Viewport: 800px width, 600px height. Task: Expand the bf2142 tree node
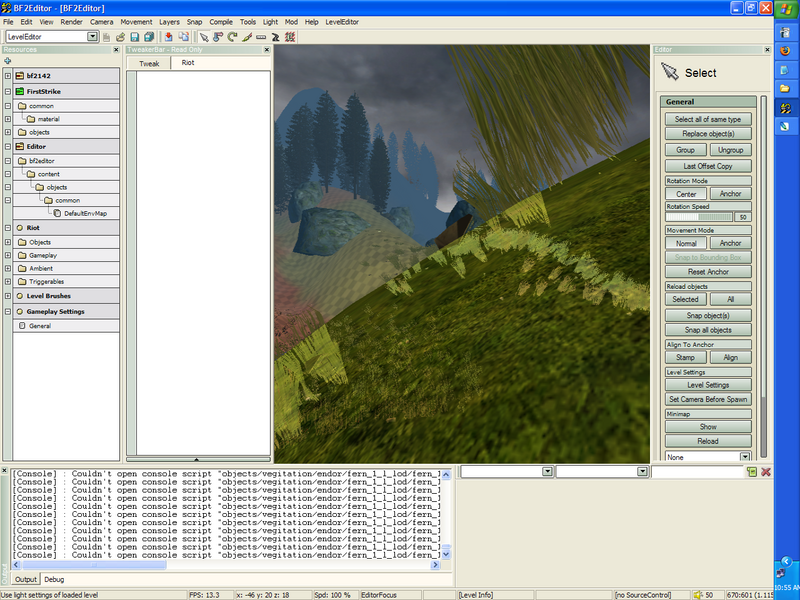[x=8, y=76]
